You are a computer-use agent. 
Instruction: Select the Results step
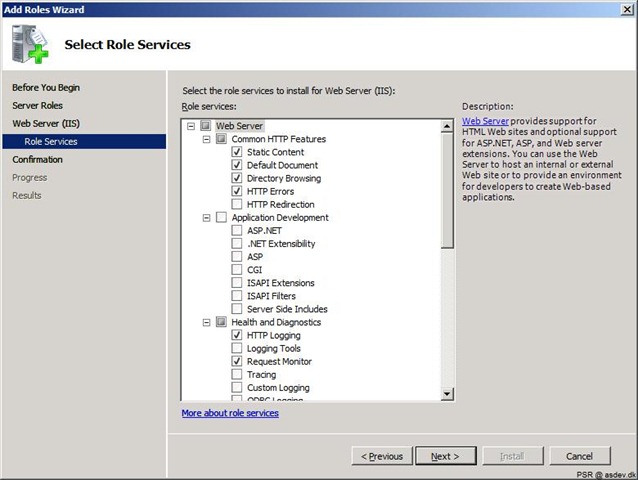[x=27, y=195]
